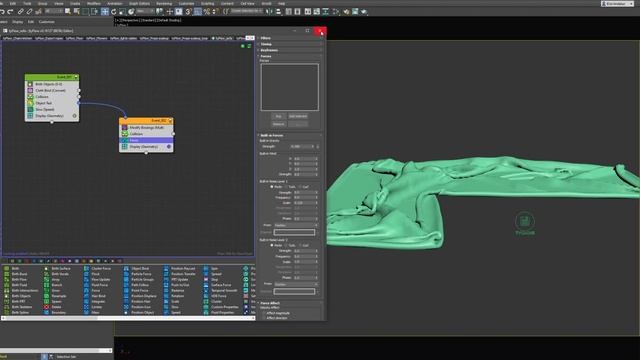Open Event_002 header dropdown arrow
The width and height of the screenshot is (640, 360).
click(170, 120)
